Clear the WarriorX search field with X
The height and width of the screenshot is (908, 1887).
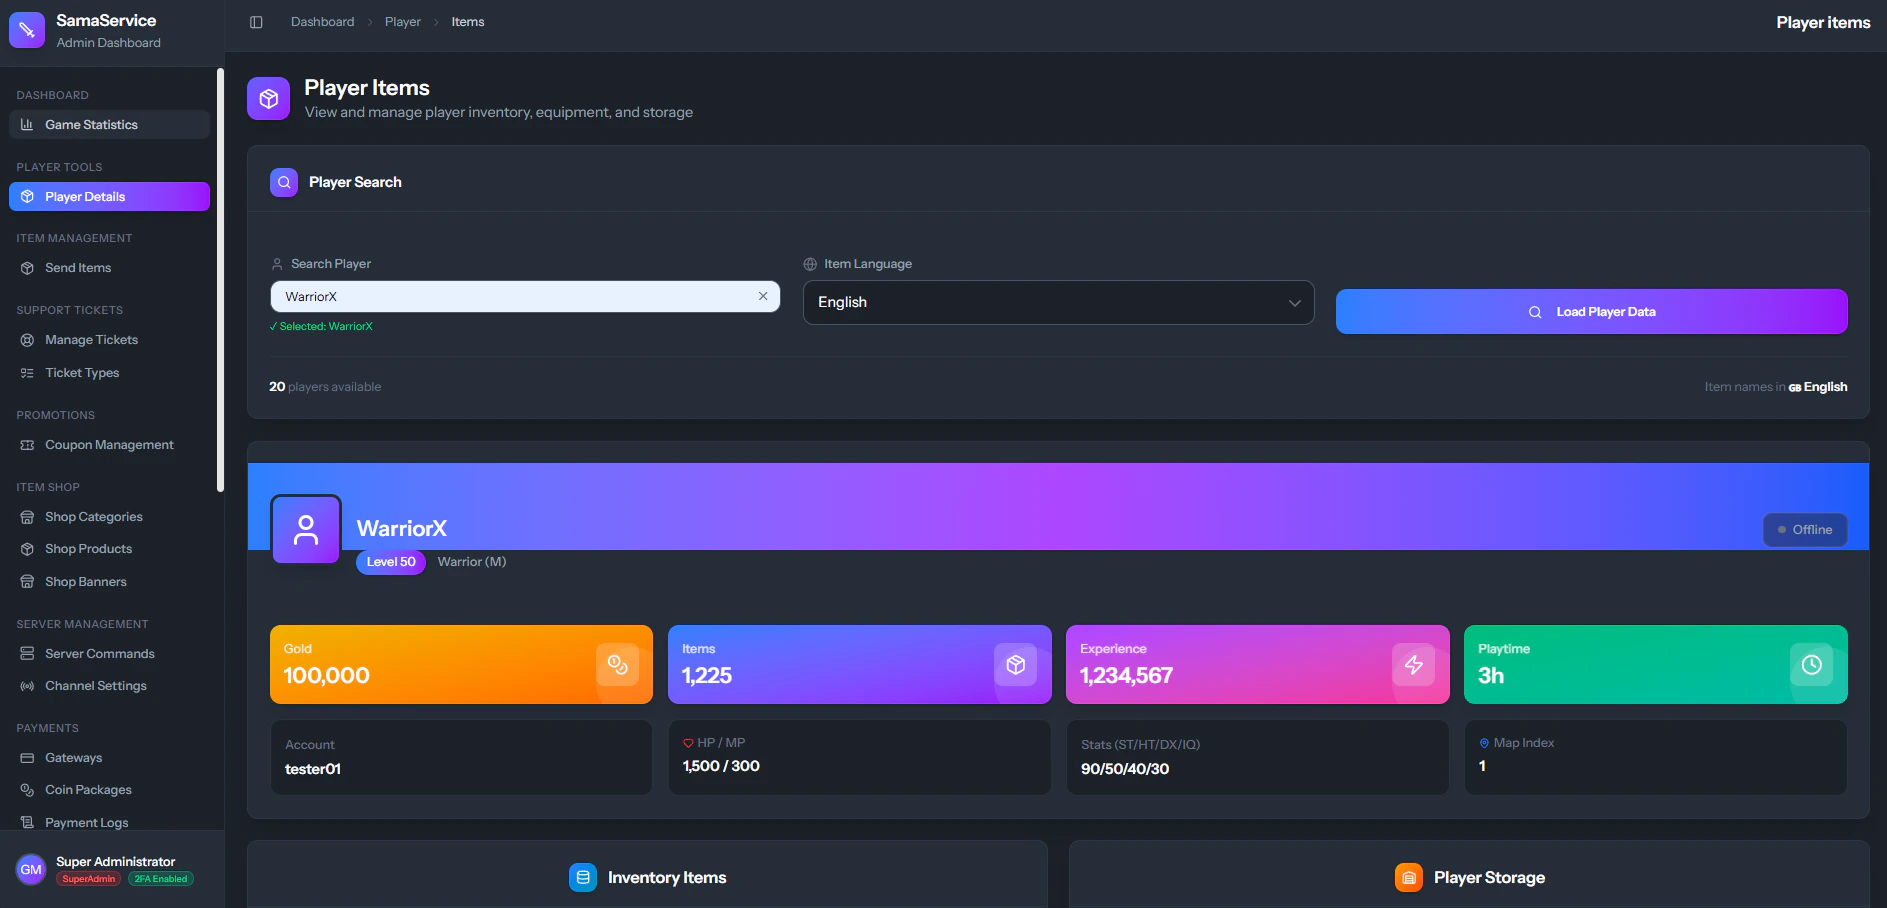point(763,296)
